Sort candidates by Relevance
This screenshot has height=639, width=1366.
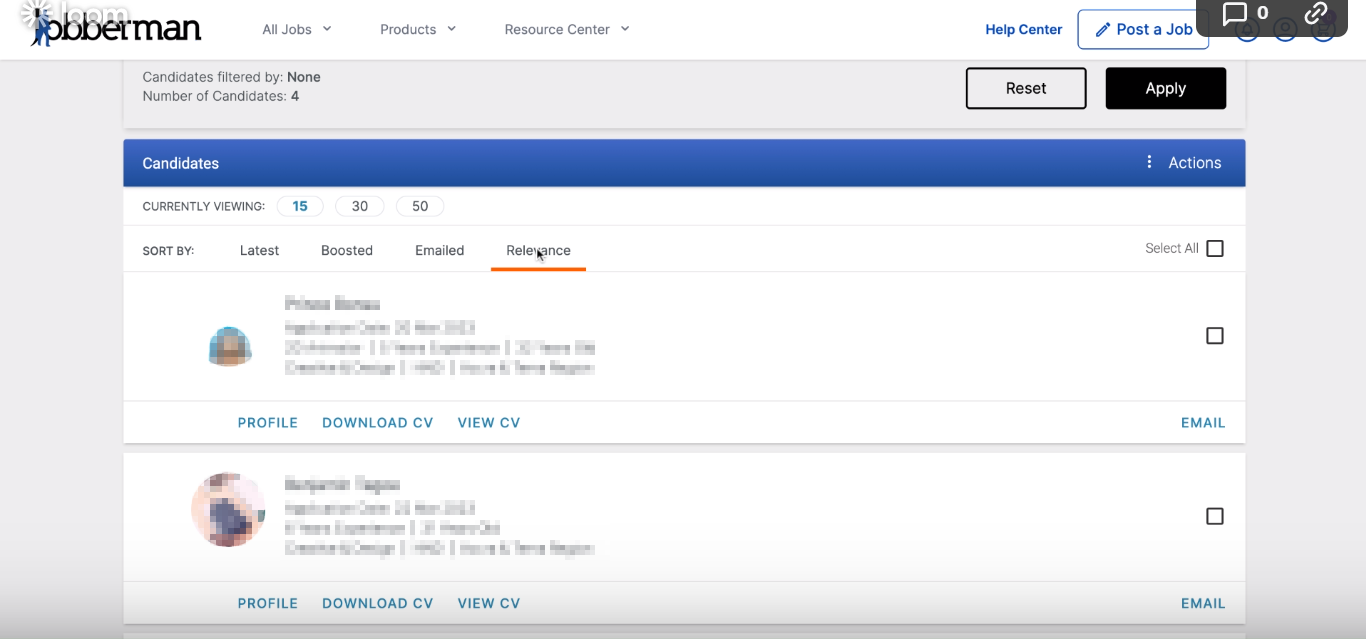pyautogui.click(x=538, y=250)
